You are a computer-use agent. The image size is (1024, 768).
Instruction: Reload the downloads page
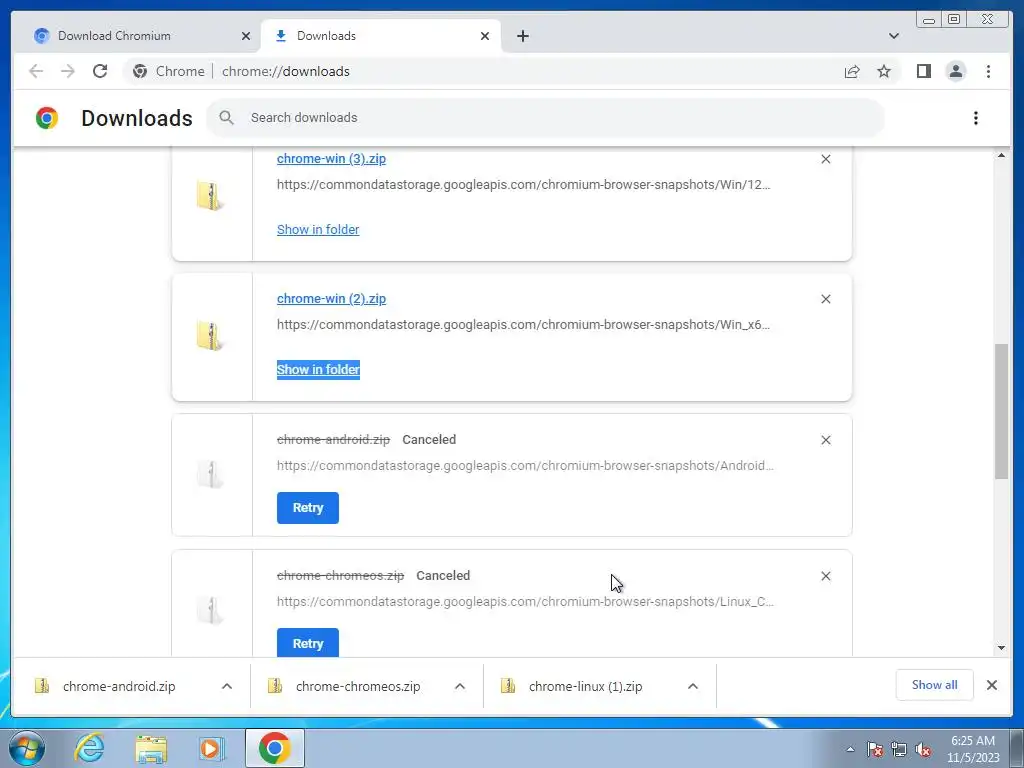tap(100, 71)
